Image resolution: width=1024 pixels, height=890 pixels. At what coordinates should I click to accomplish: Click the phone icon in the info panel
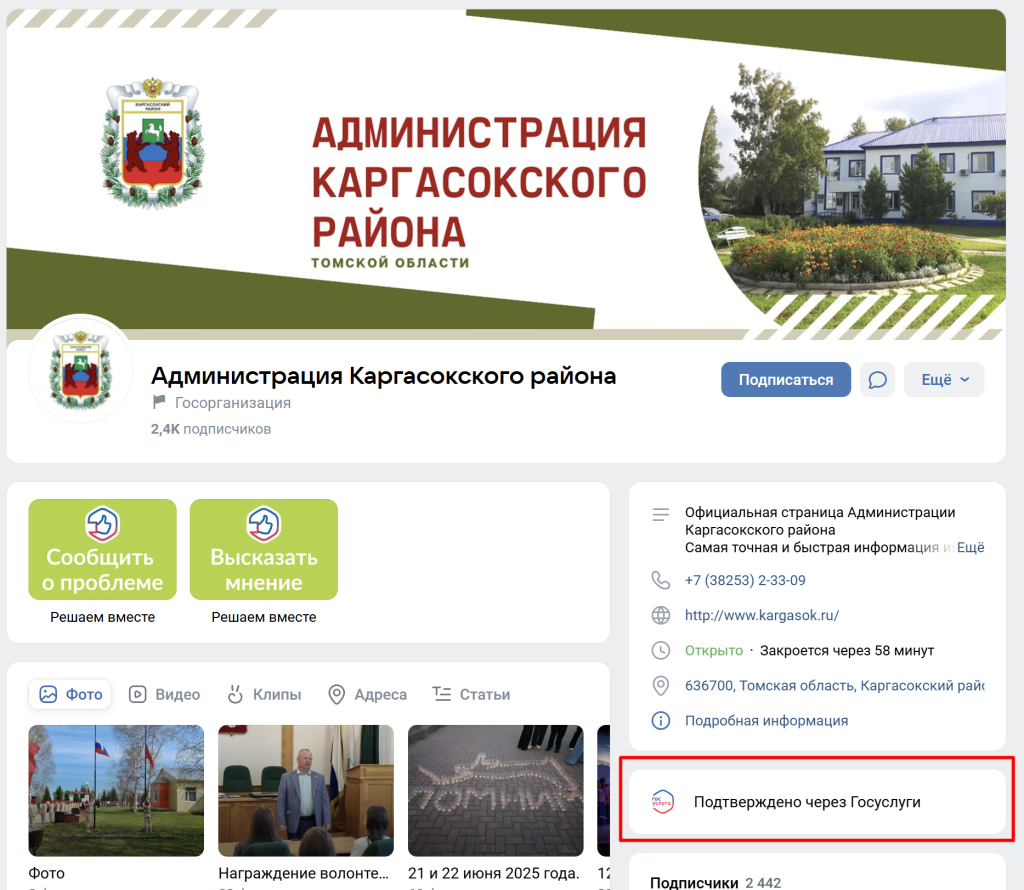660,580
